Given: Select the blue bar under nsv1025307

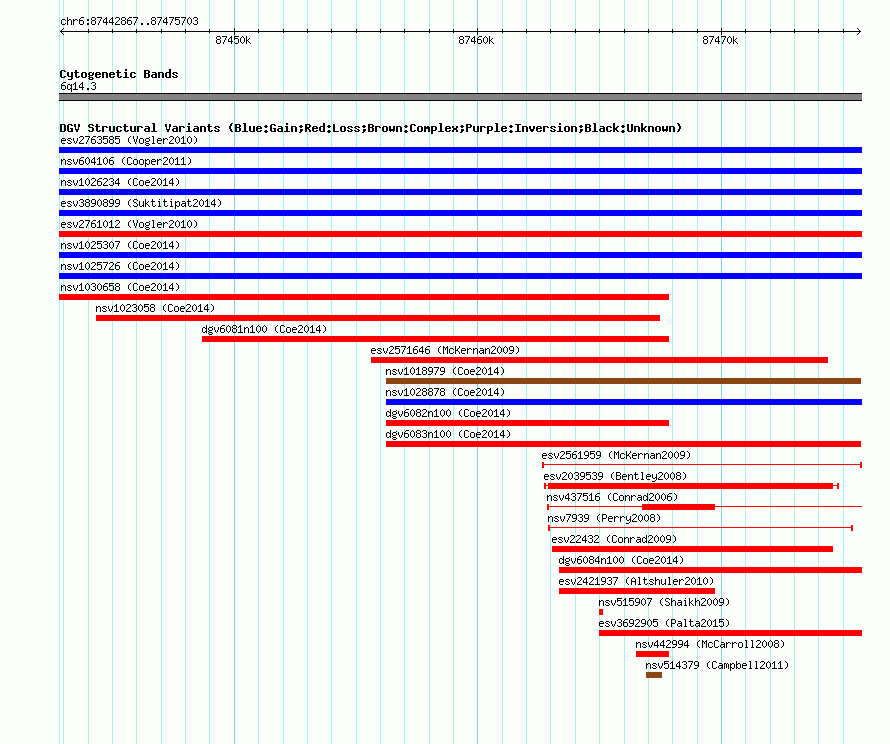Looking at the screenshot, I should tap(460, 255).
